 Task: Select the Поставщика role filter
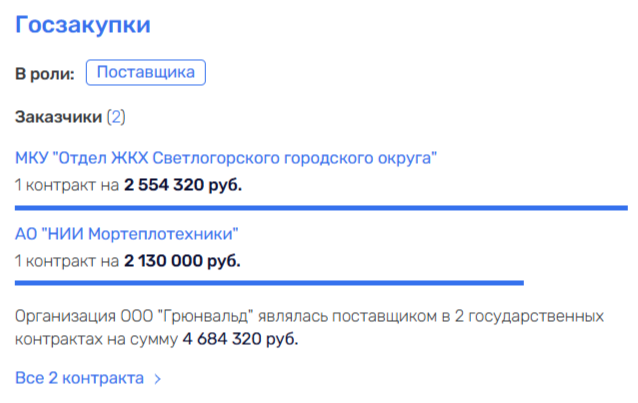pyautogui.click(x=146, y=73)
